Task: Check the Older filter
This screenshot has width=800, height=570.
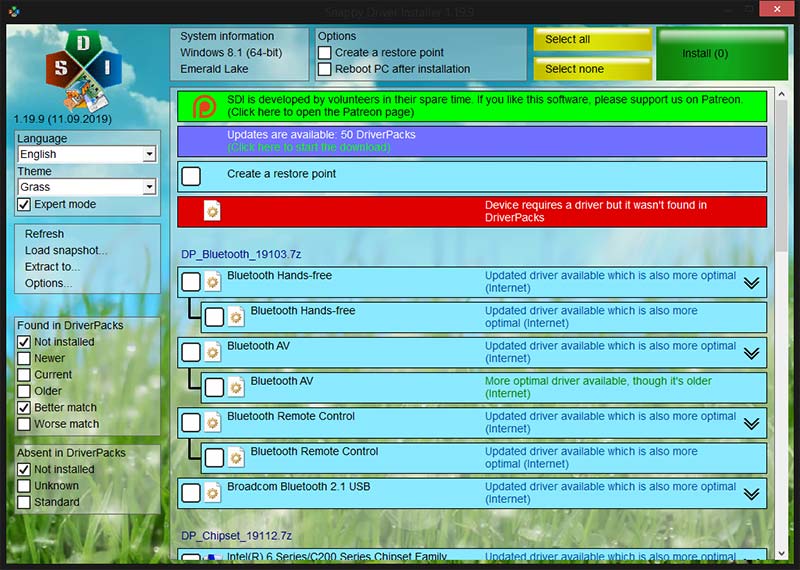Action: tap(24, 391)
